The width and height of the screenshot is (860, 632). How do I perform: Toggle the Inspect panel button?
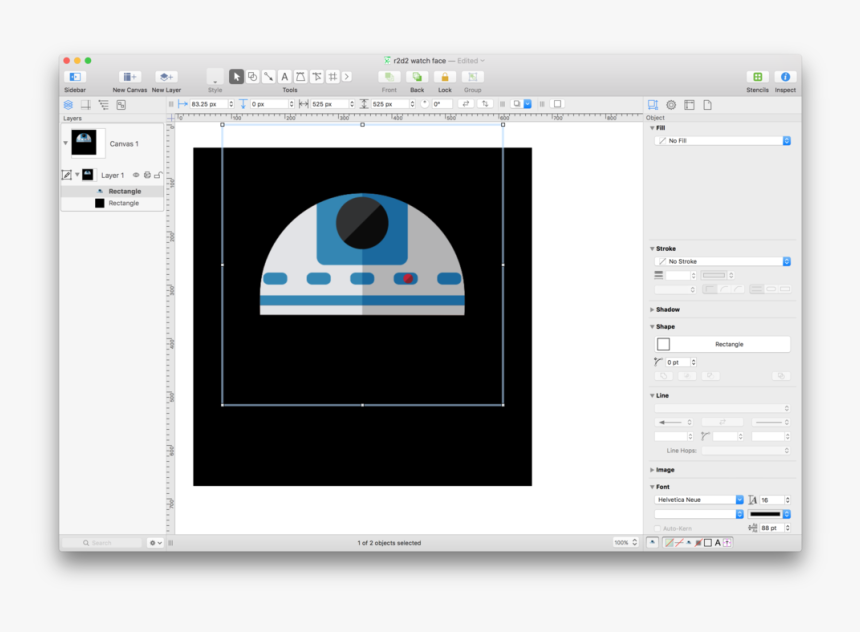[785, 77]
